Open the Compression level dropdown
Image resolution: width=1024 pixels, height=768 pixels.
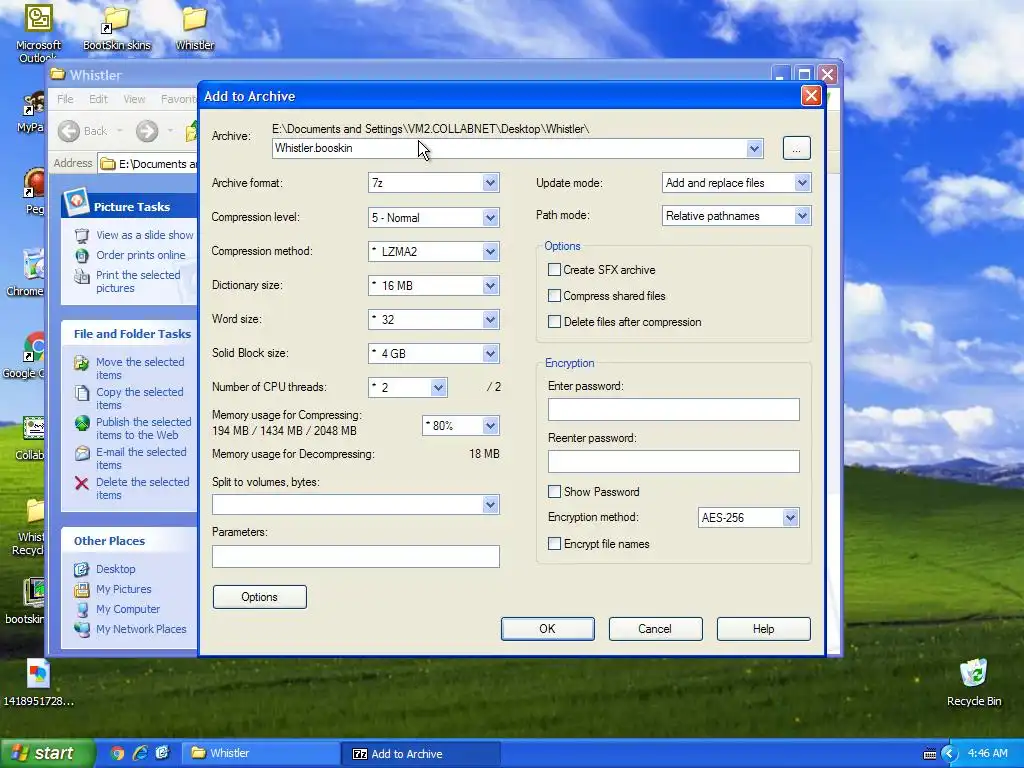pyautogui.click(x=490, y=217)
